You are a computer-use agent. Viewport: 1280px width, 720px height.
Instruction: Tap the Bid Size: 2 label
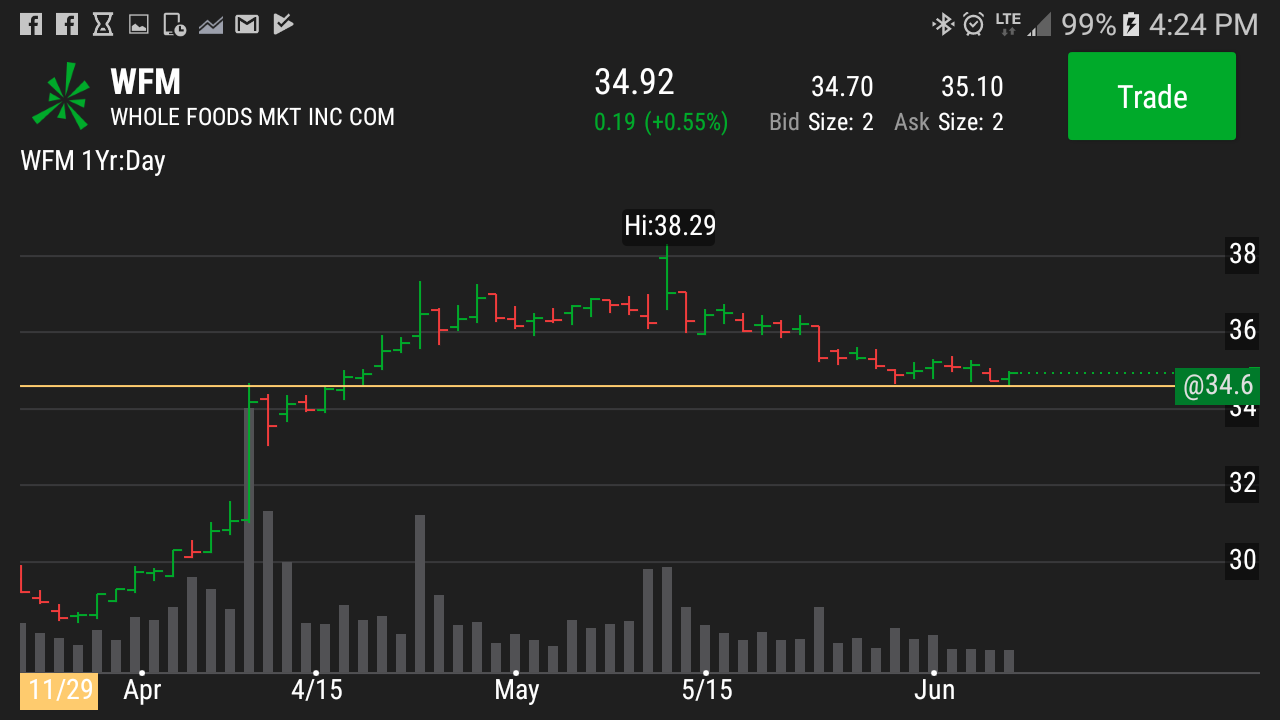click(821, 122)
